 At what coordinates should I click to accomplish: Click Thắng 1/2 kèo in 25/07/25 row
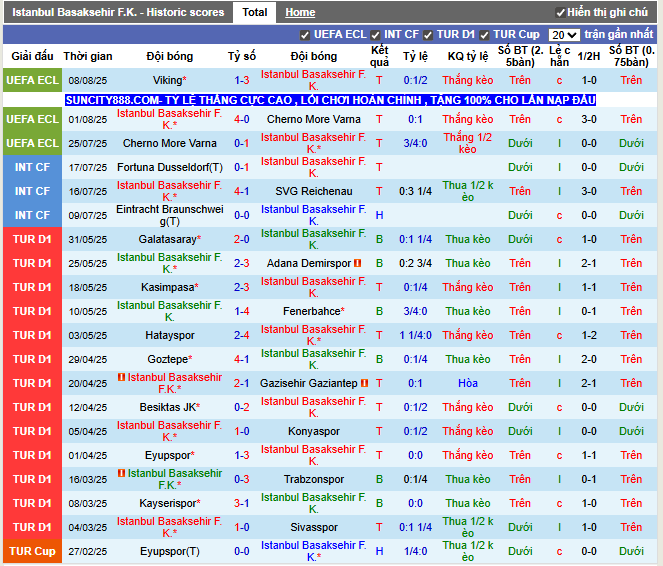point(468,143)
